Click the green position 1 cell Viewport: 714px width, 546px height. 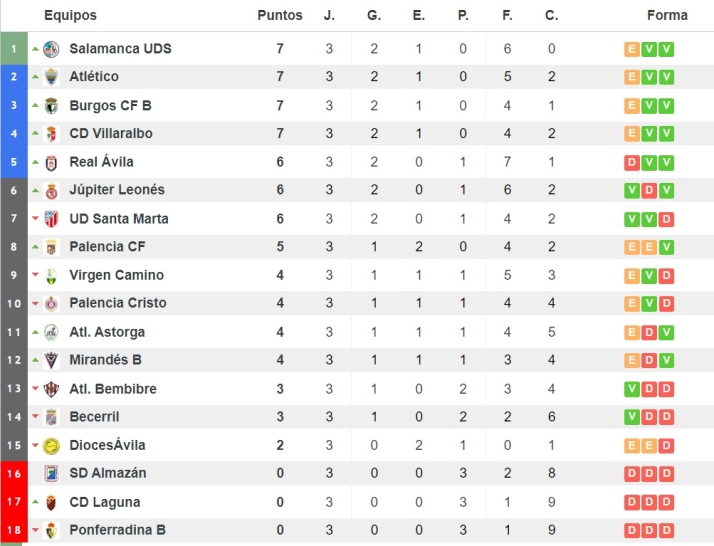pos(14,49)
